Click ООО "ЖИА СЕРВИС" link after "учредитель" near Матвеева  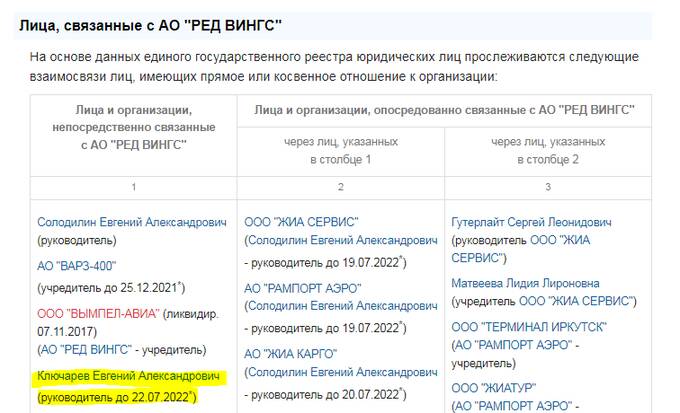click(x=575, y=301)
